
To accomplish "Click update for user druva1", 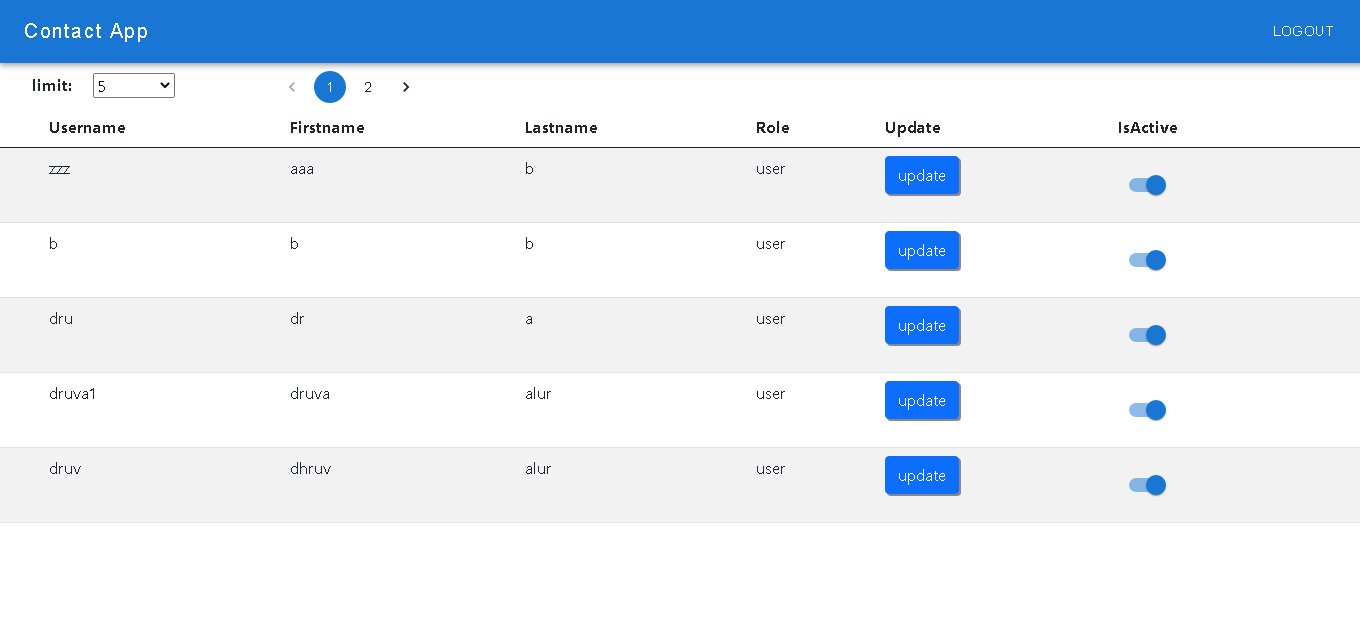I will click(x=922, y=400).
